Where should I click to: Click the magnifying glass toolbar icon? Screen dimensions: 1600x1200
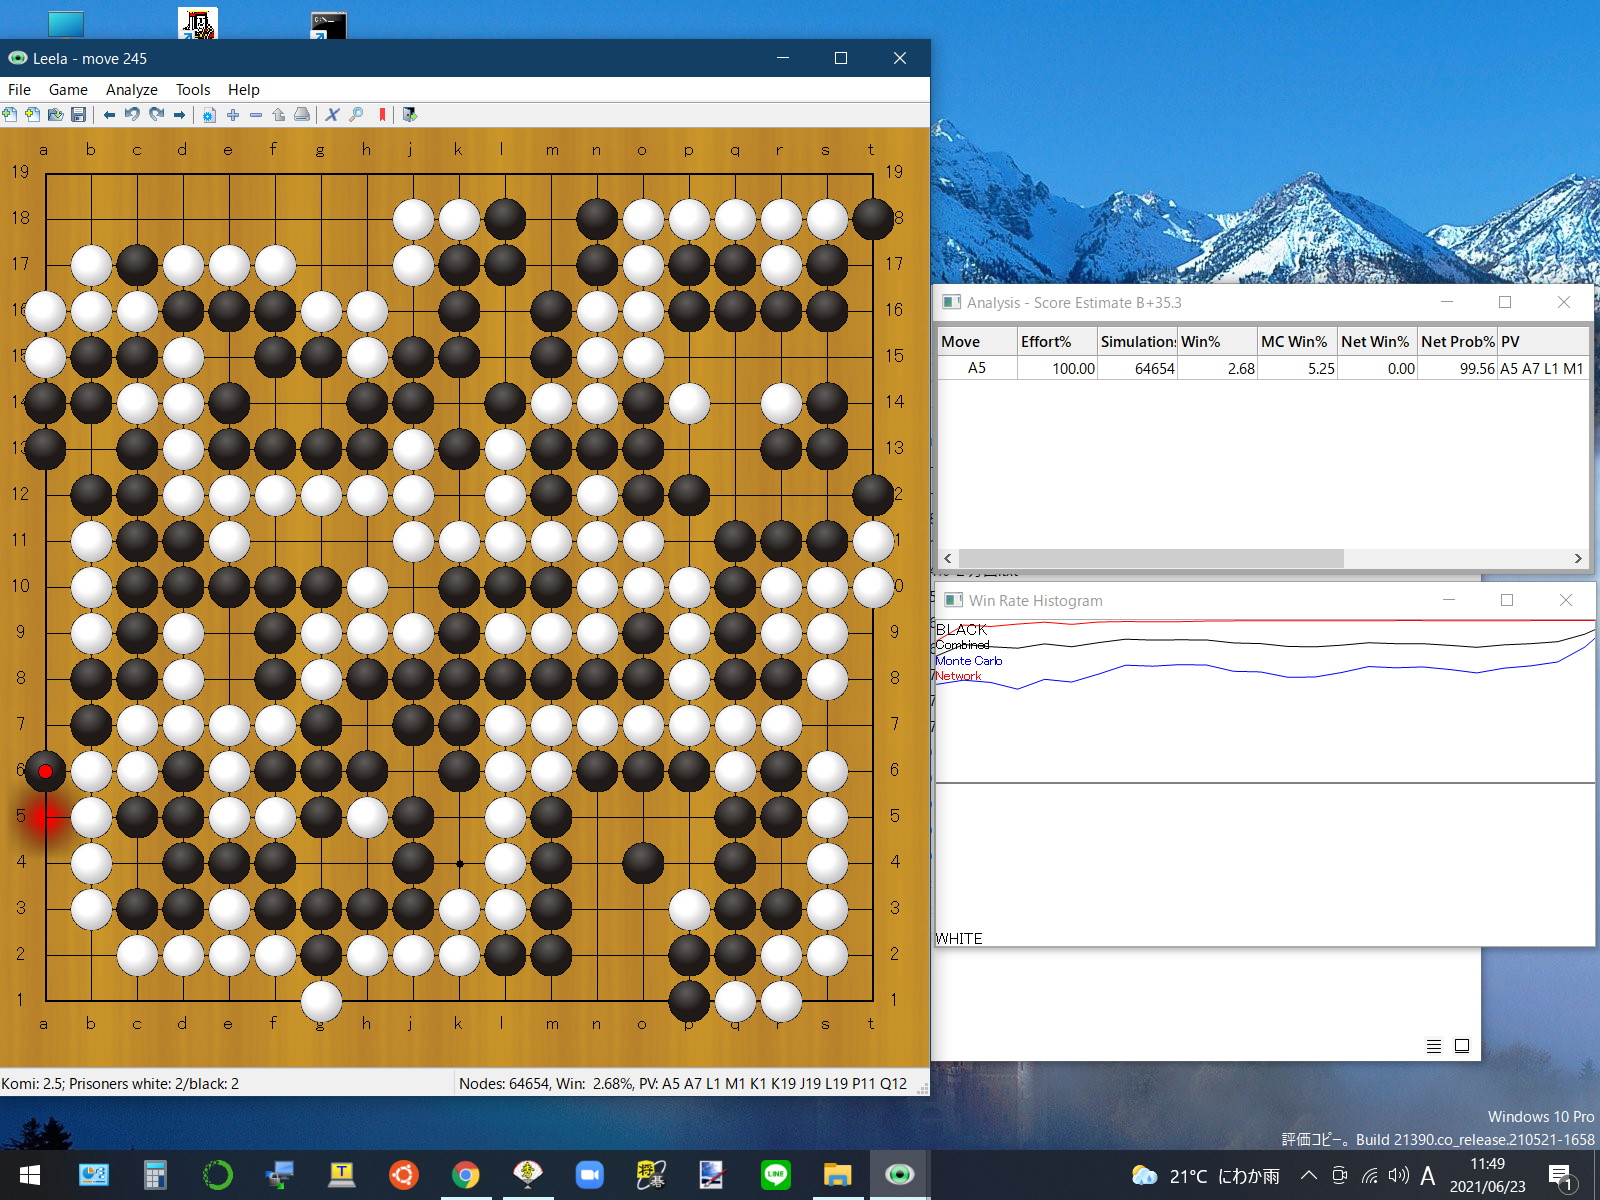[x=356, y=115]
